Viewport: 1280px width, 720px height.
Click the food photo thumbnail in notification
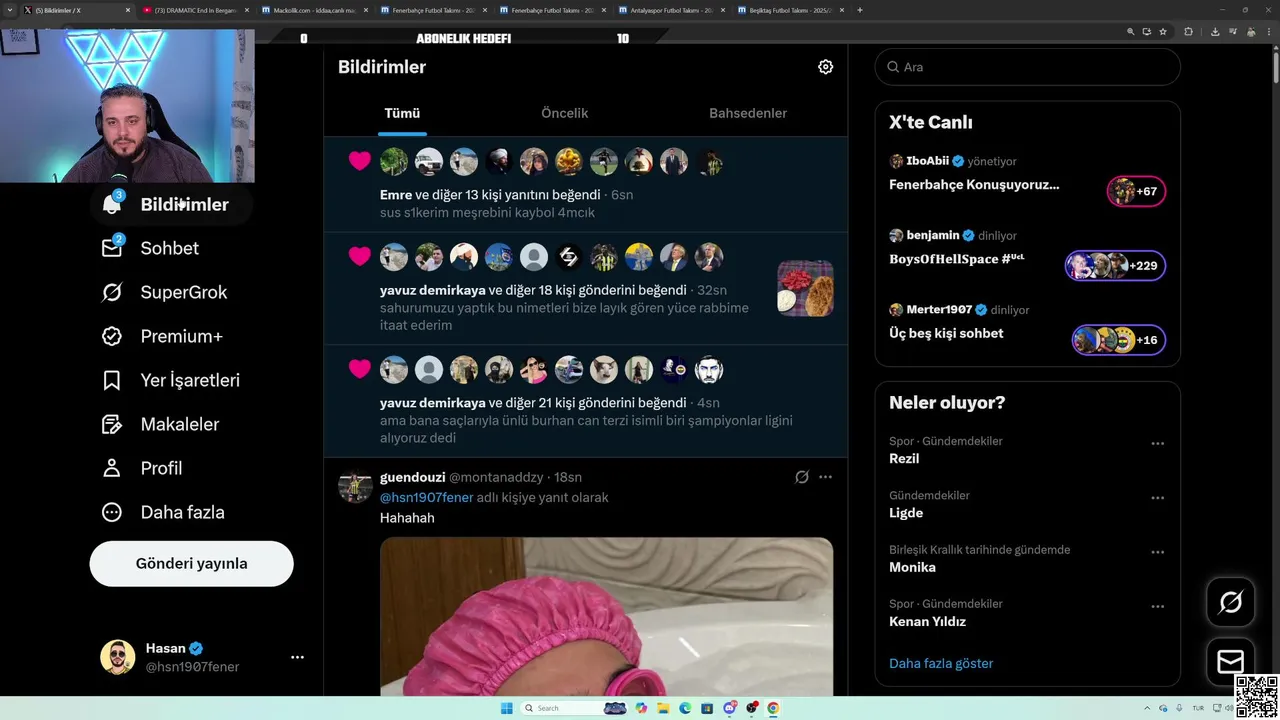805,288
